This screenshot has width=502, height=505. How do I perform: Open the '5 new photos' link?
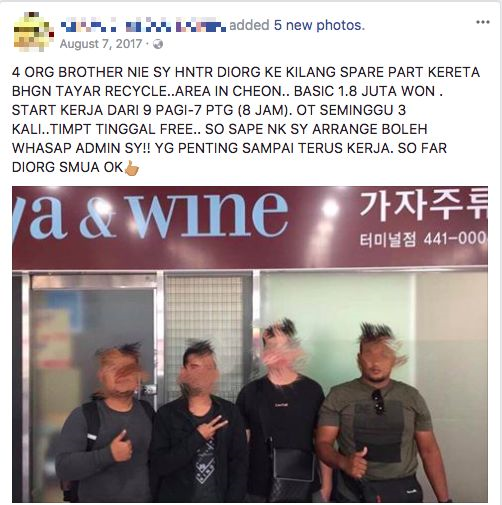319,25
